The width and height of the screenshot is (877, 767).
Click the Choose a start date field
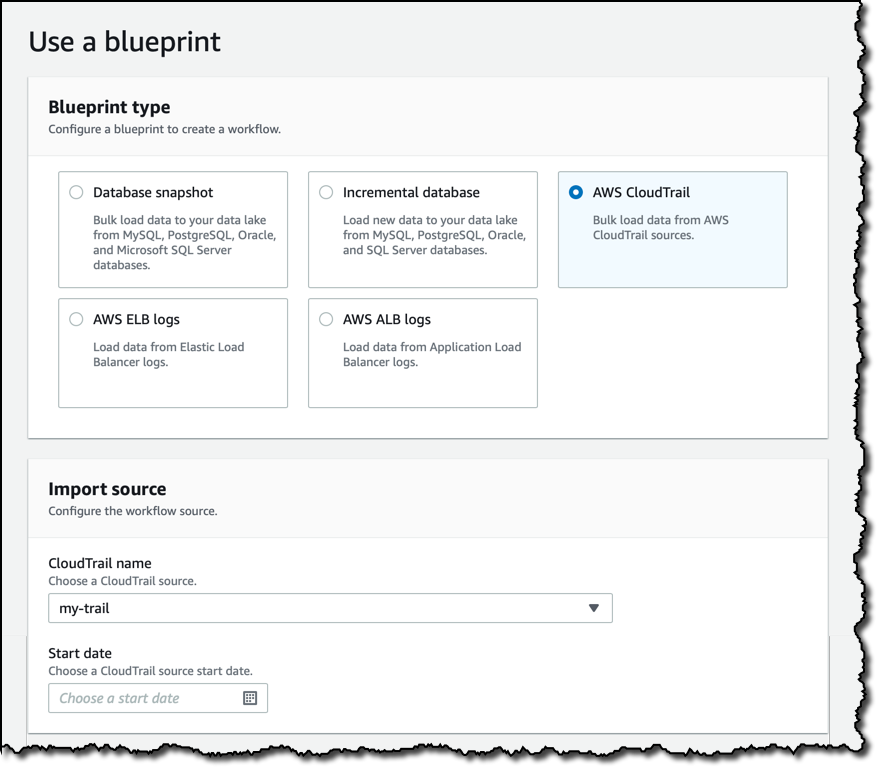pyautogui.click(x=158, y=698)
